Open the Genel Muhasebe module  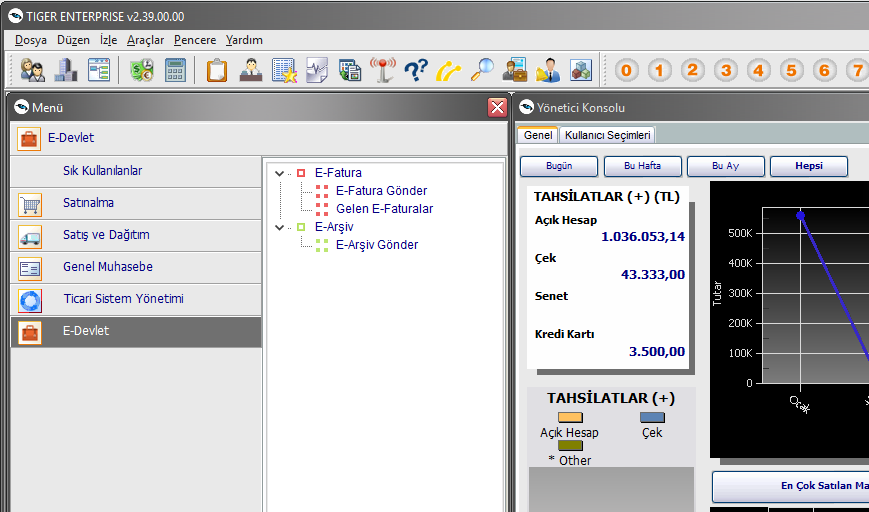coord(136,267)
